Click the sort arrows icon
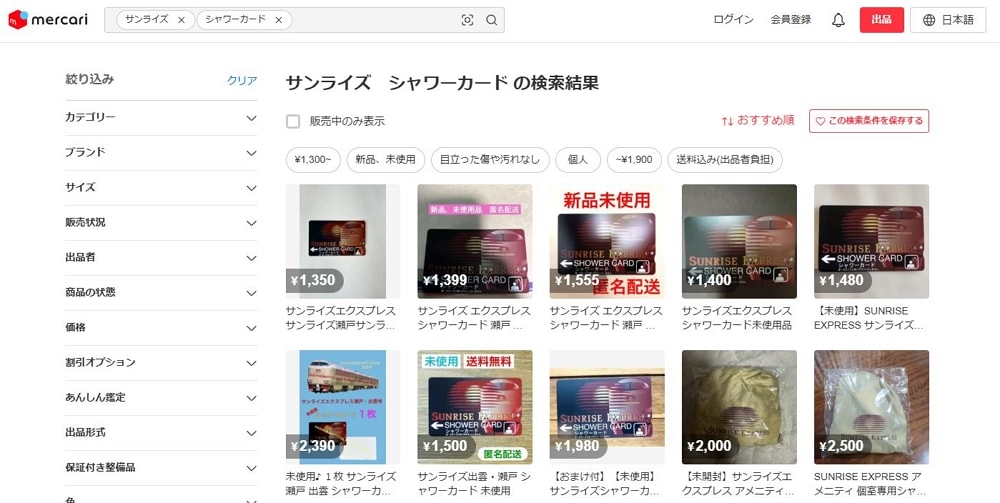Image resolution: width=1000 pixels, height=503 pixels. click(x=727, y=120)
